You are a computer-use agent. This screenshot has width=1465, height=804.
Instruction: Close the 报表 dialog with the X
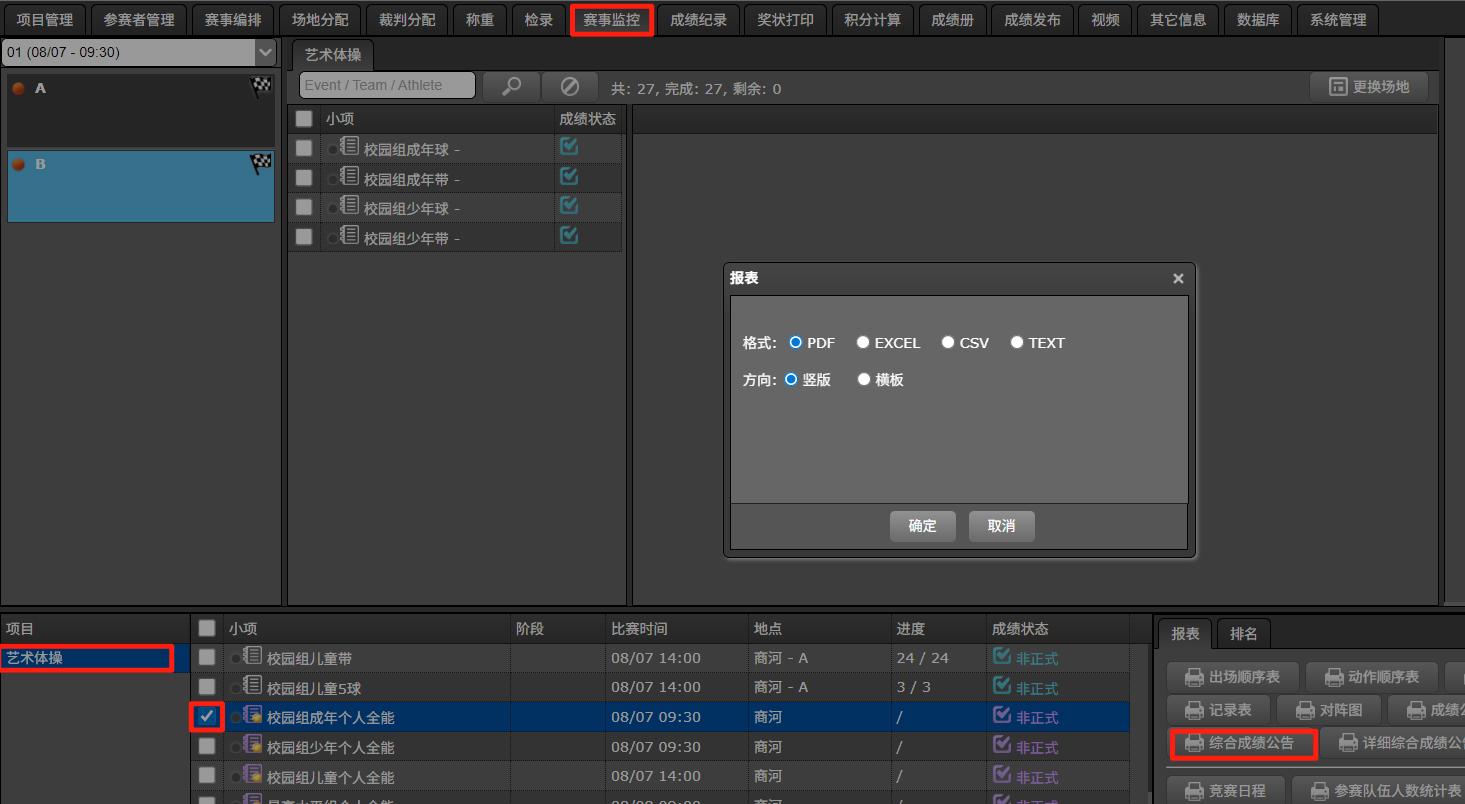(x=1178, y=279)
